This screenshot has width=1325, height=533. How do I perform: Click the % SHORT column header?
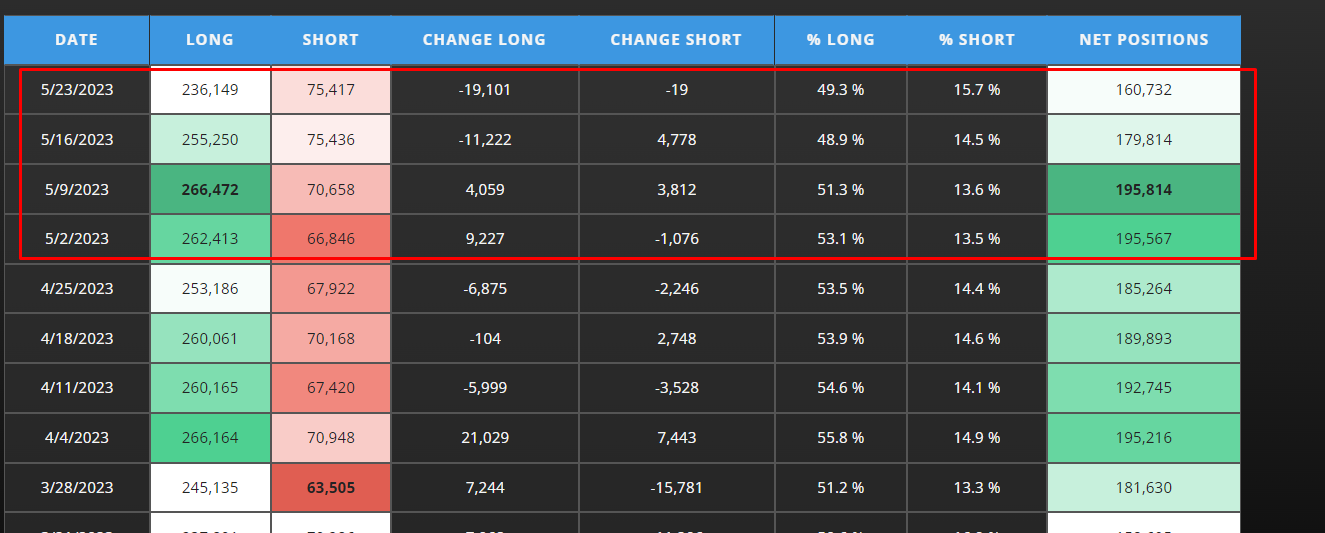[977, 40]
